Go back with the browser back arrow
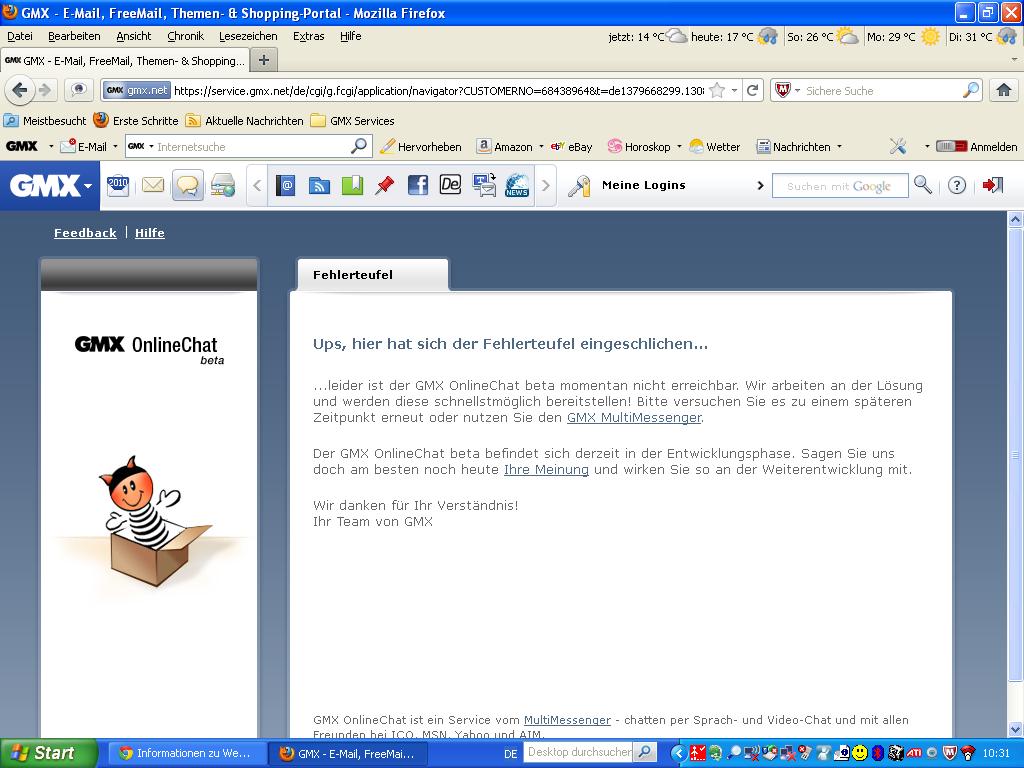This screenshot has height=768, width=1024. pos(20,90)
